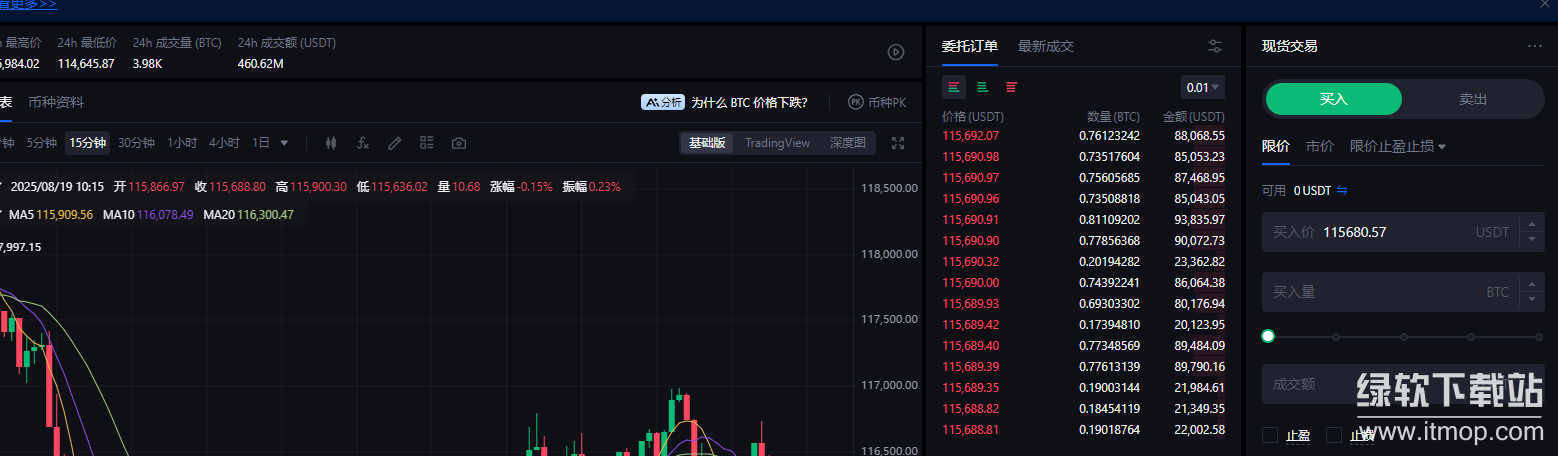Image resolution: width=1558 pixels, height=456 pixels.
Task: Show only sell orders (red icon)
Action: click(1011, 87)
